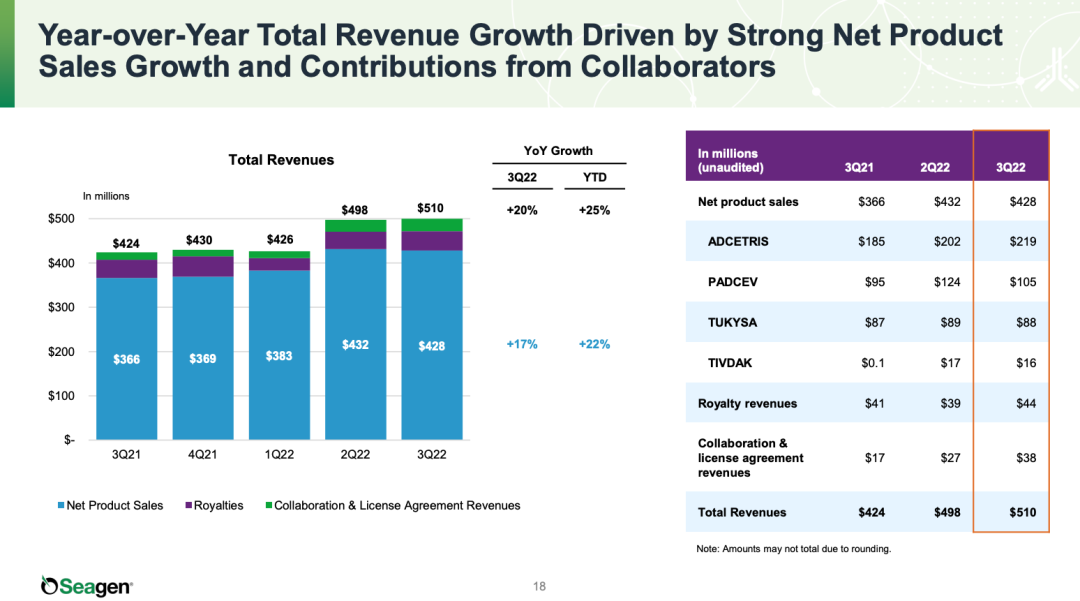The image size is (1080, 601).
Task: Click the "2Q22" column header in the table
Action: point(935,167)
